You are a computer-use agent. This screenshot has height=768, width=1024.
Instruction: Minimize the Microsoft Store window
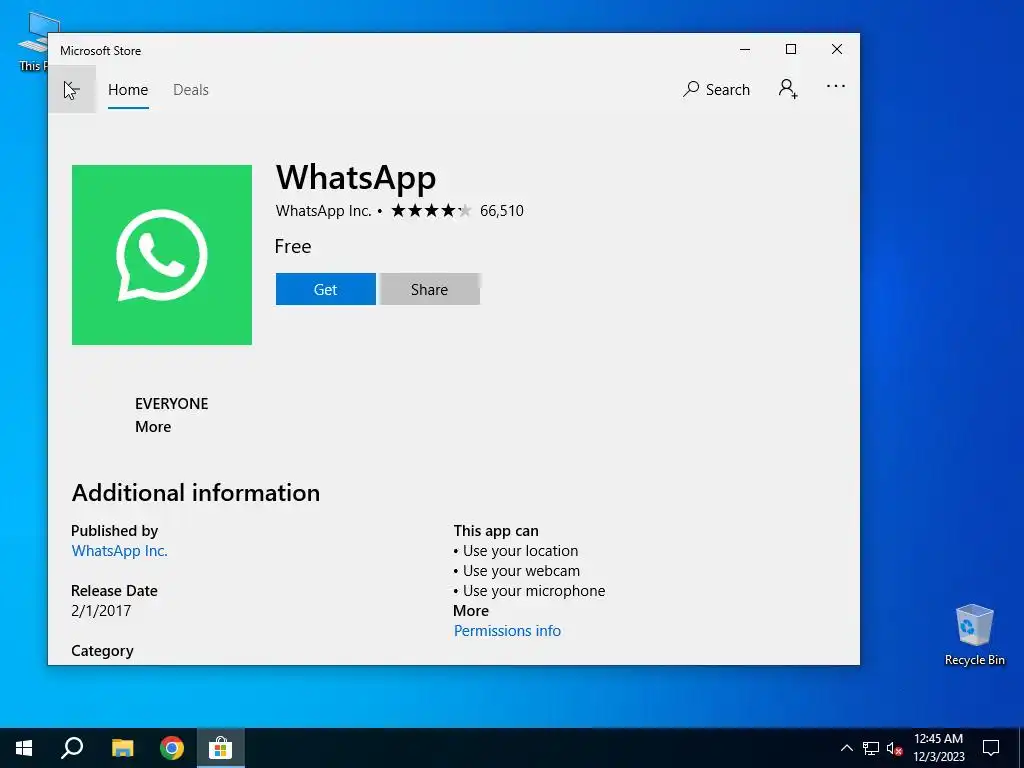point(745,49)
